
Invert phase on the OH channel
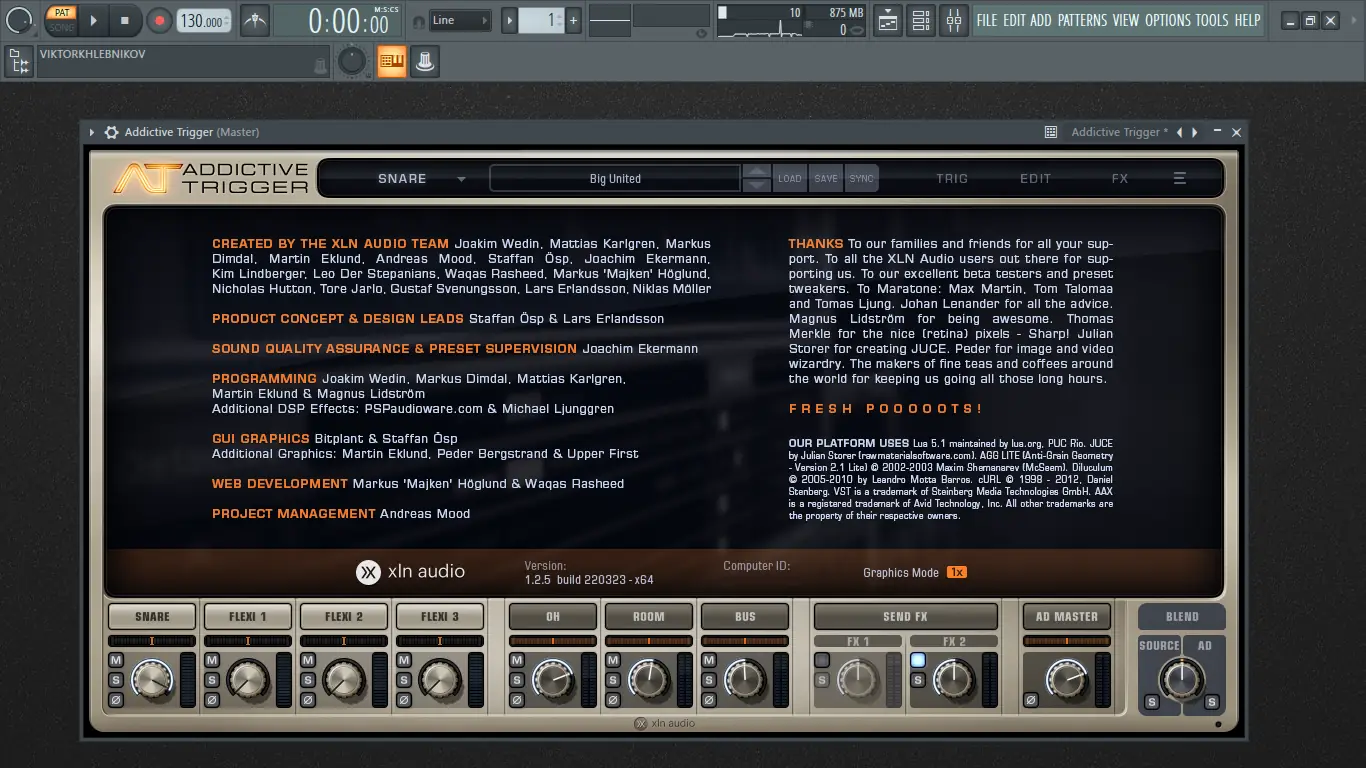click(517, 699)
